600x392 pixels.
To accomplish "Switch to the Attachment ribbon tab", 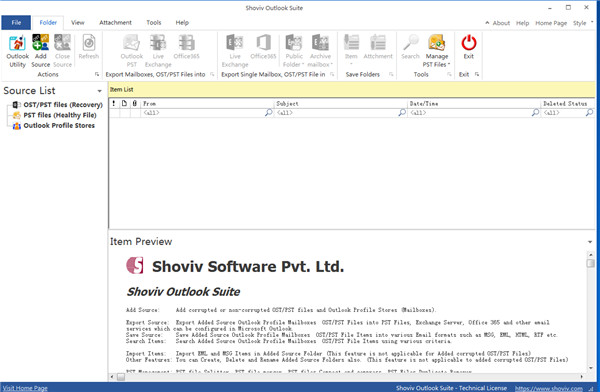I will tap(115, 23).
